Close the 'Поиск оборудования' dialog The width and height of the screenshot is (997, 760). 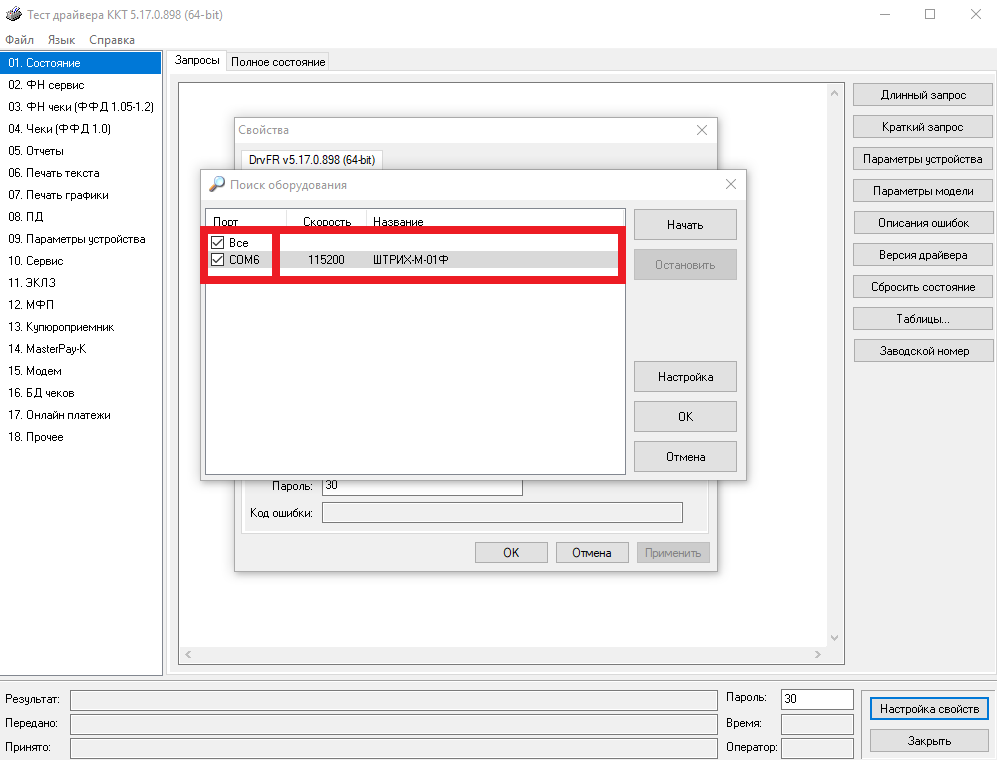pyautogui.click(x=731, y=184)
